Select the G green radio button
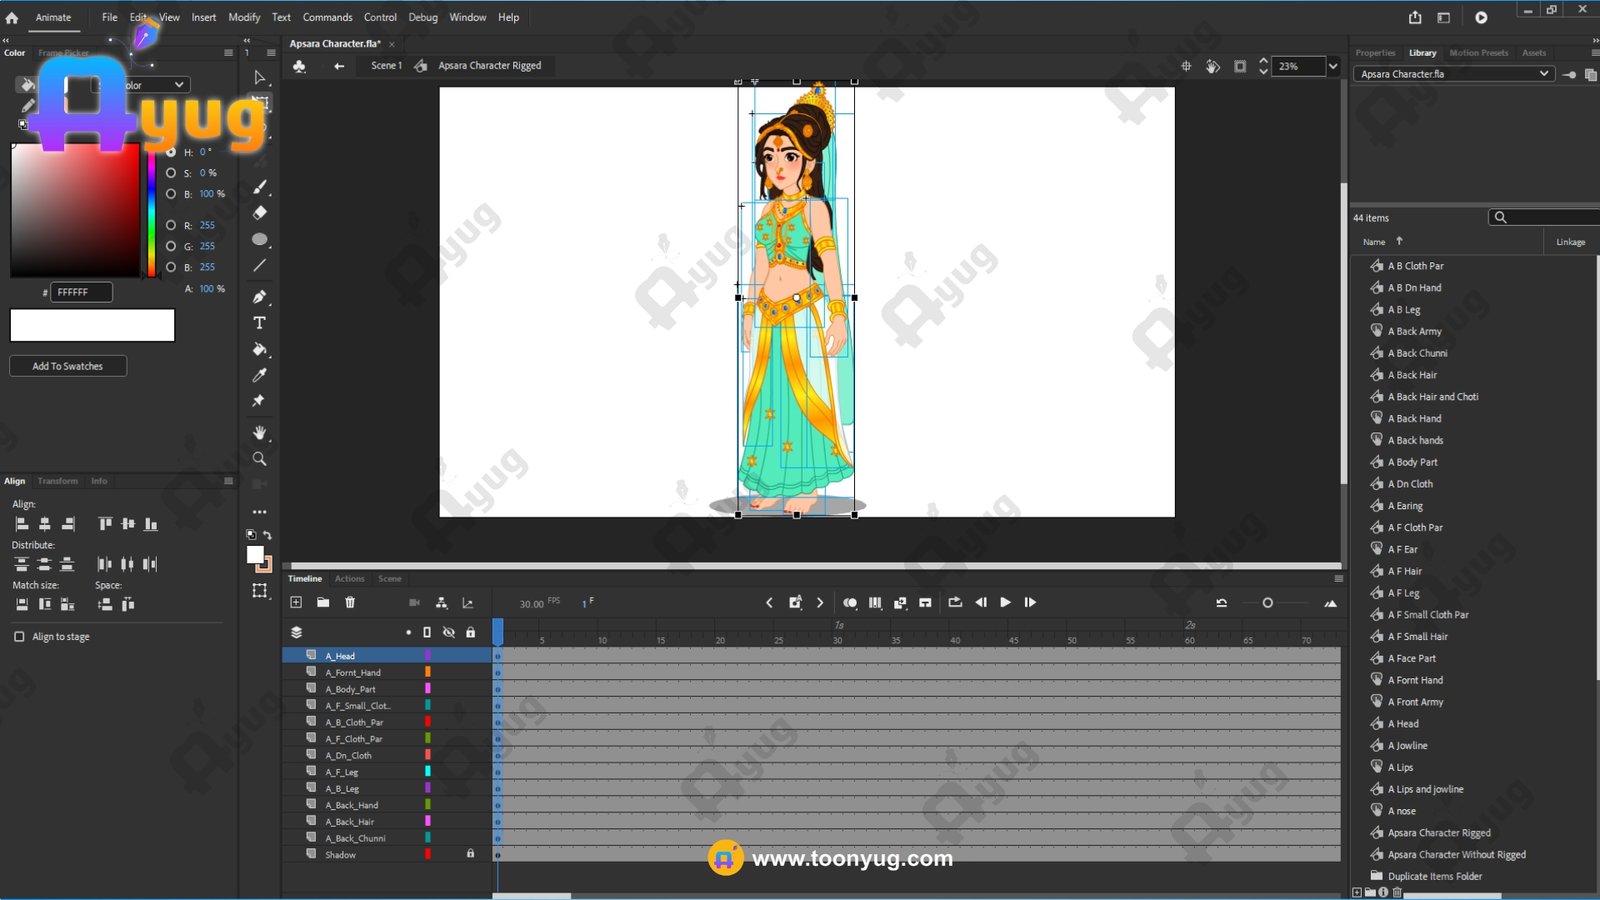This screenshot has width=1600, height=900. 171,246
